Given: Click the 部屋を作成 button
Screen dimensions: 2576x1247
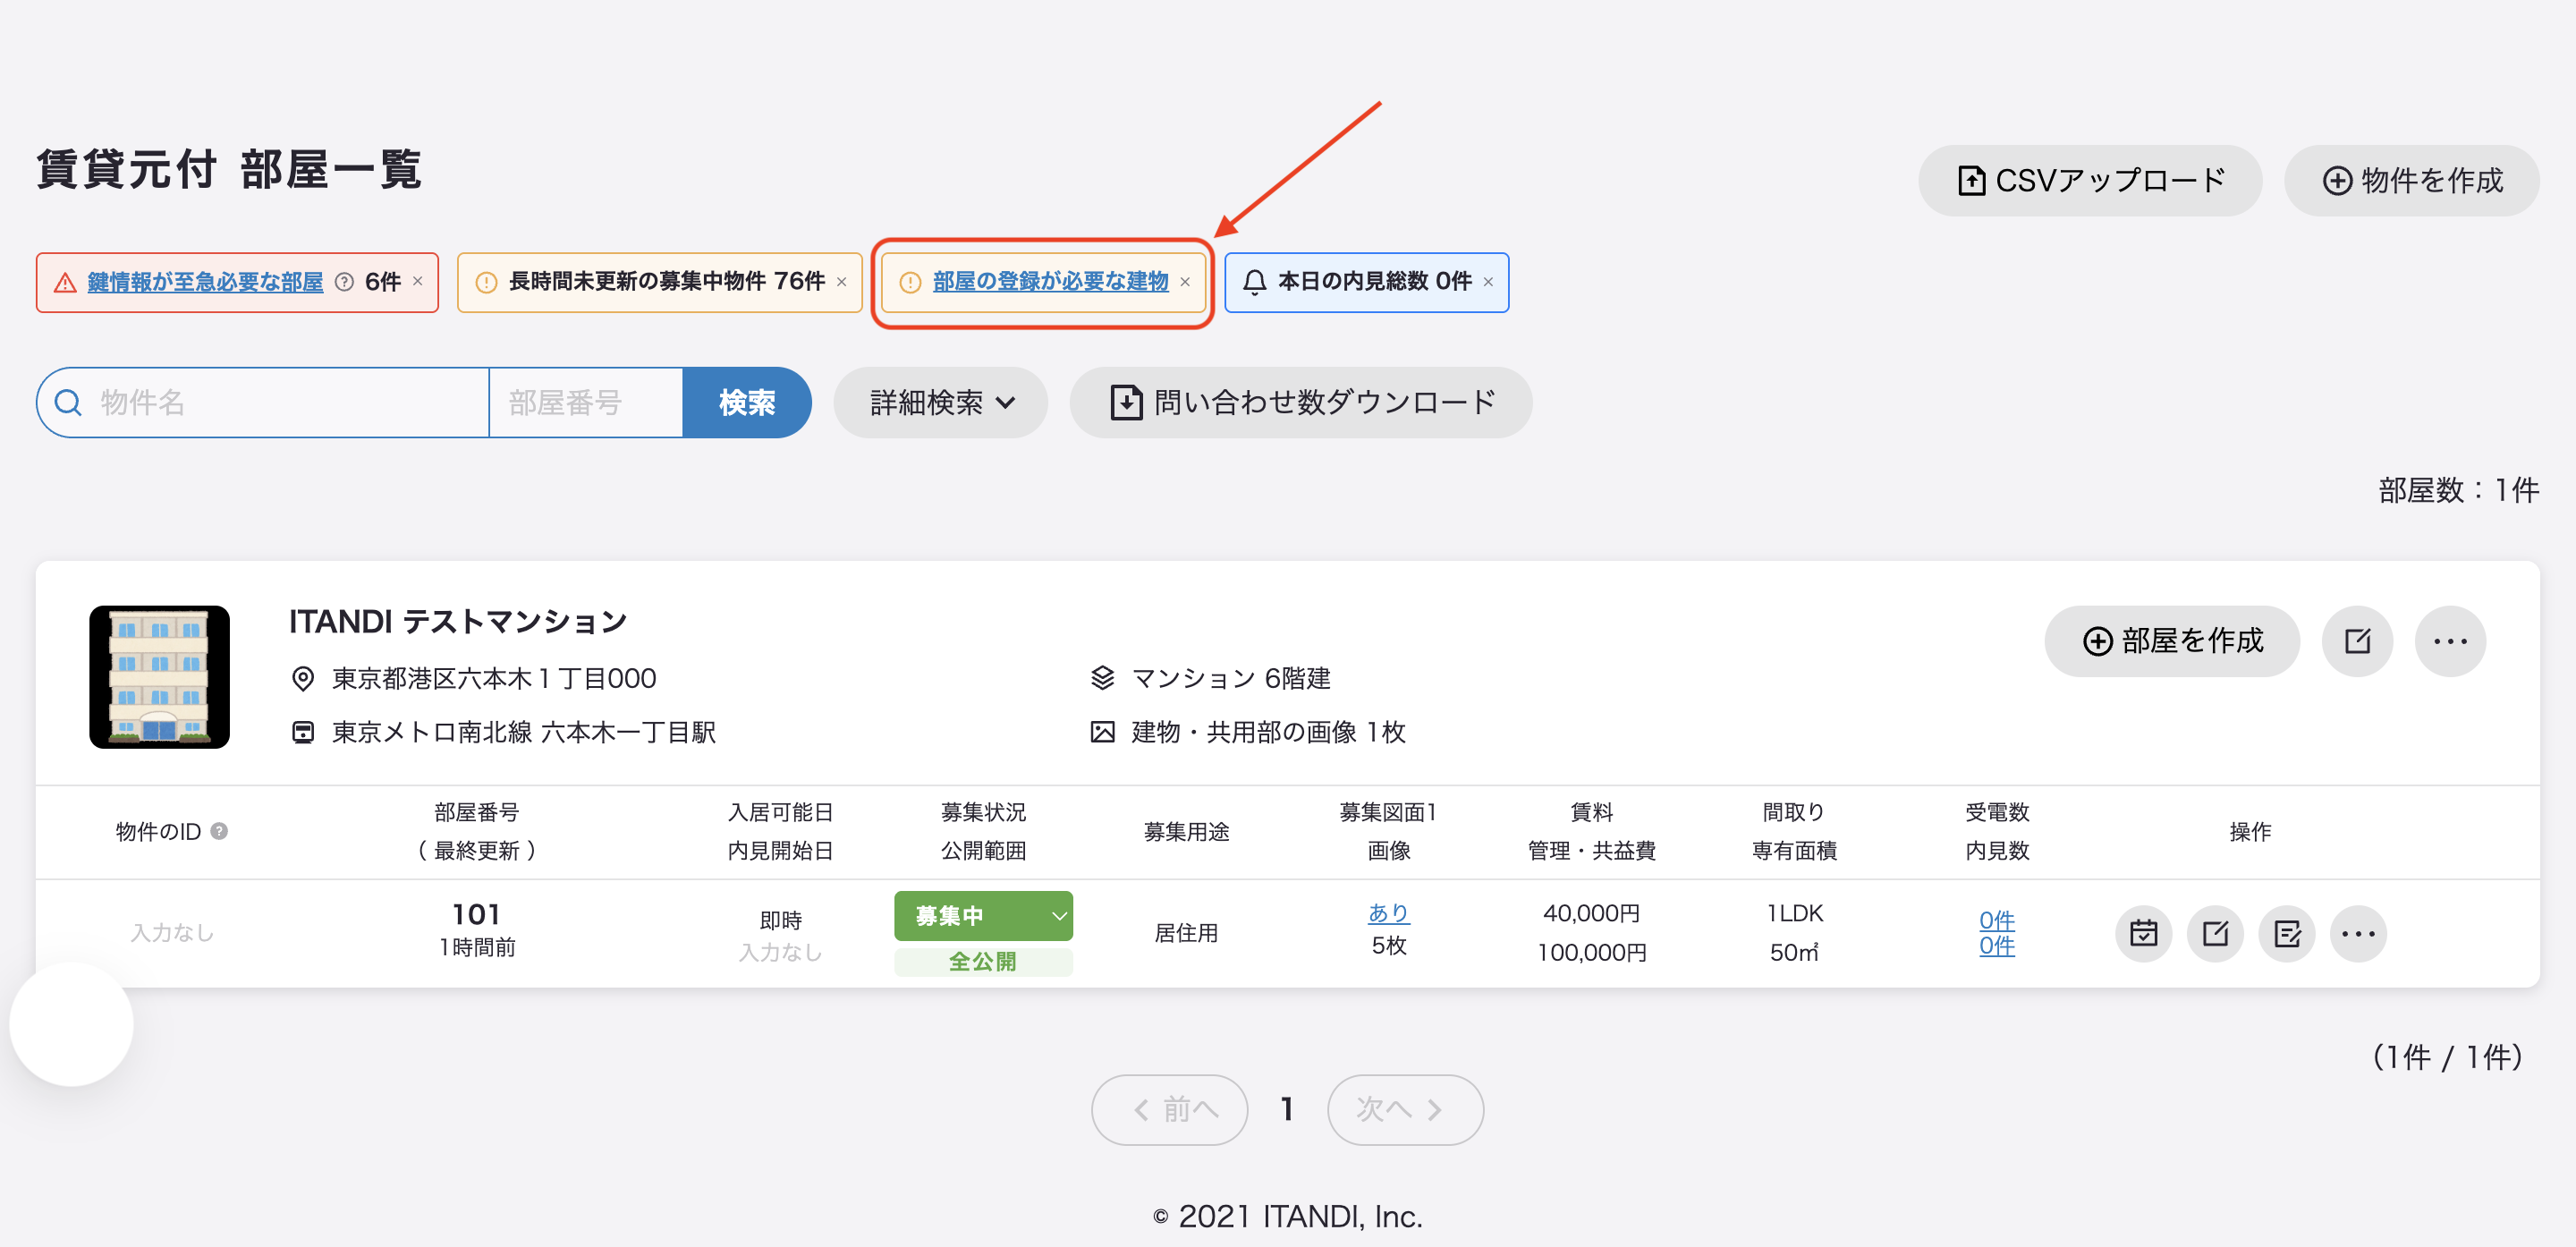Looking at the screenshot, I should coord(2172,641).
